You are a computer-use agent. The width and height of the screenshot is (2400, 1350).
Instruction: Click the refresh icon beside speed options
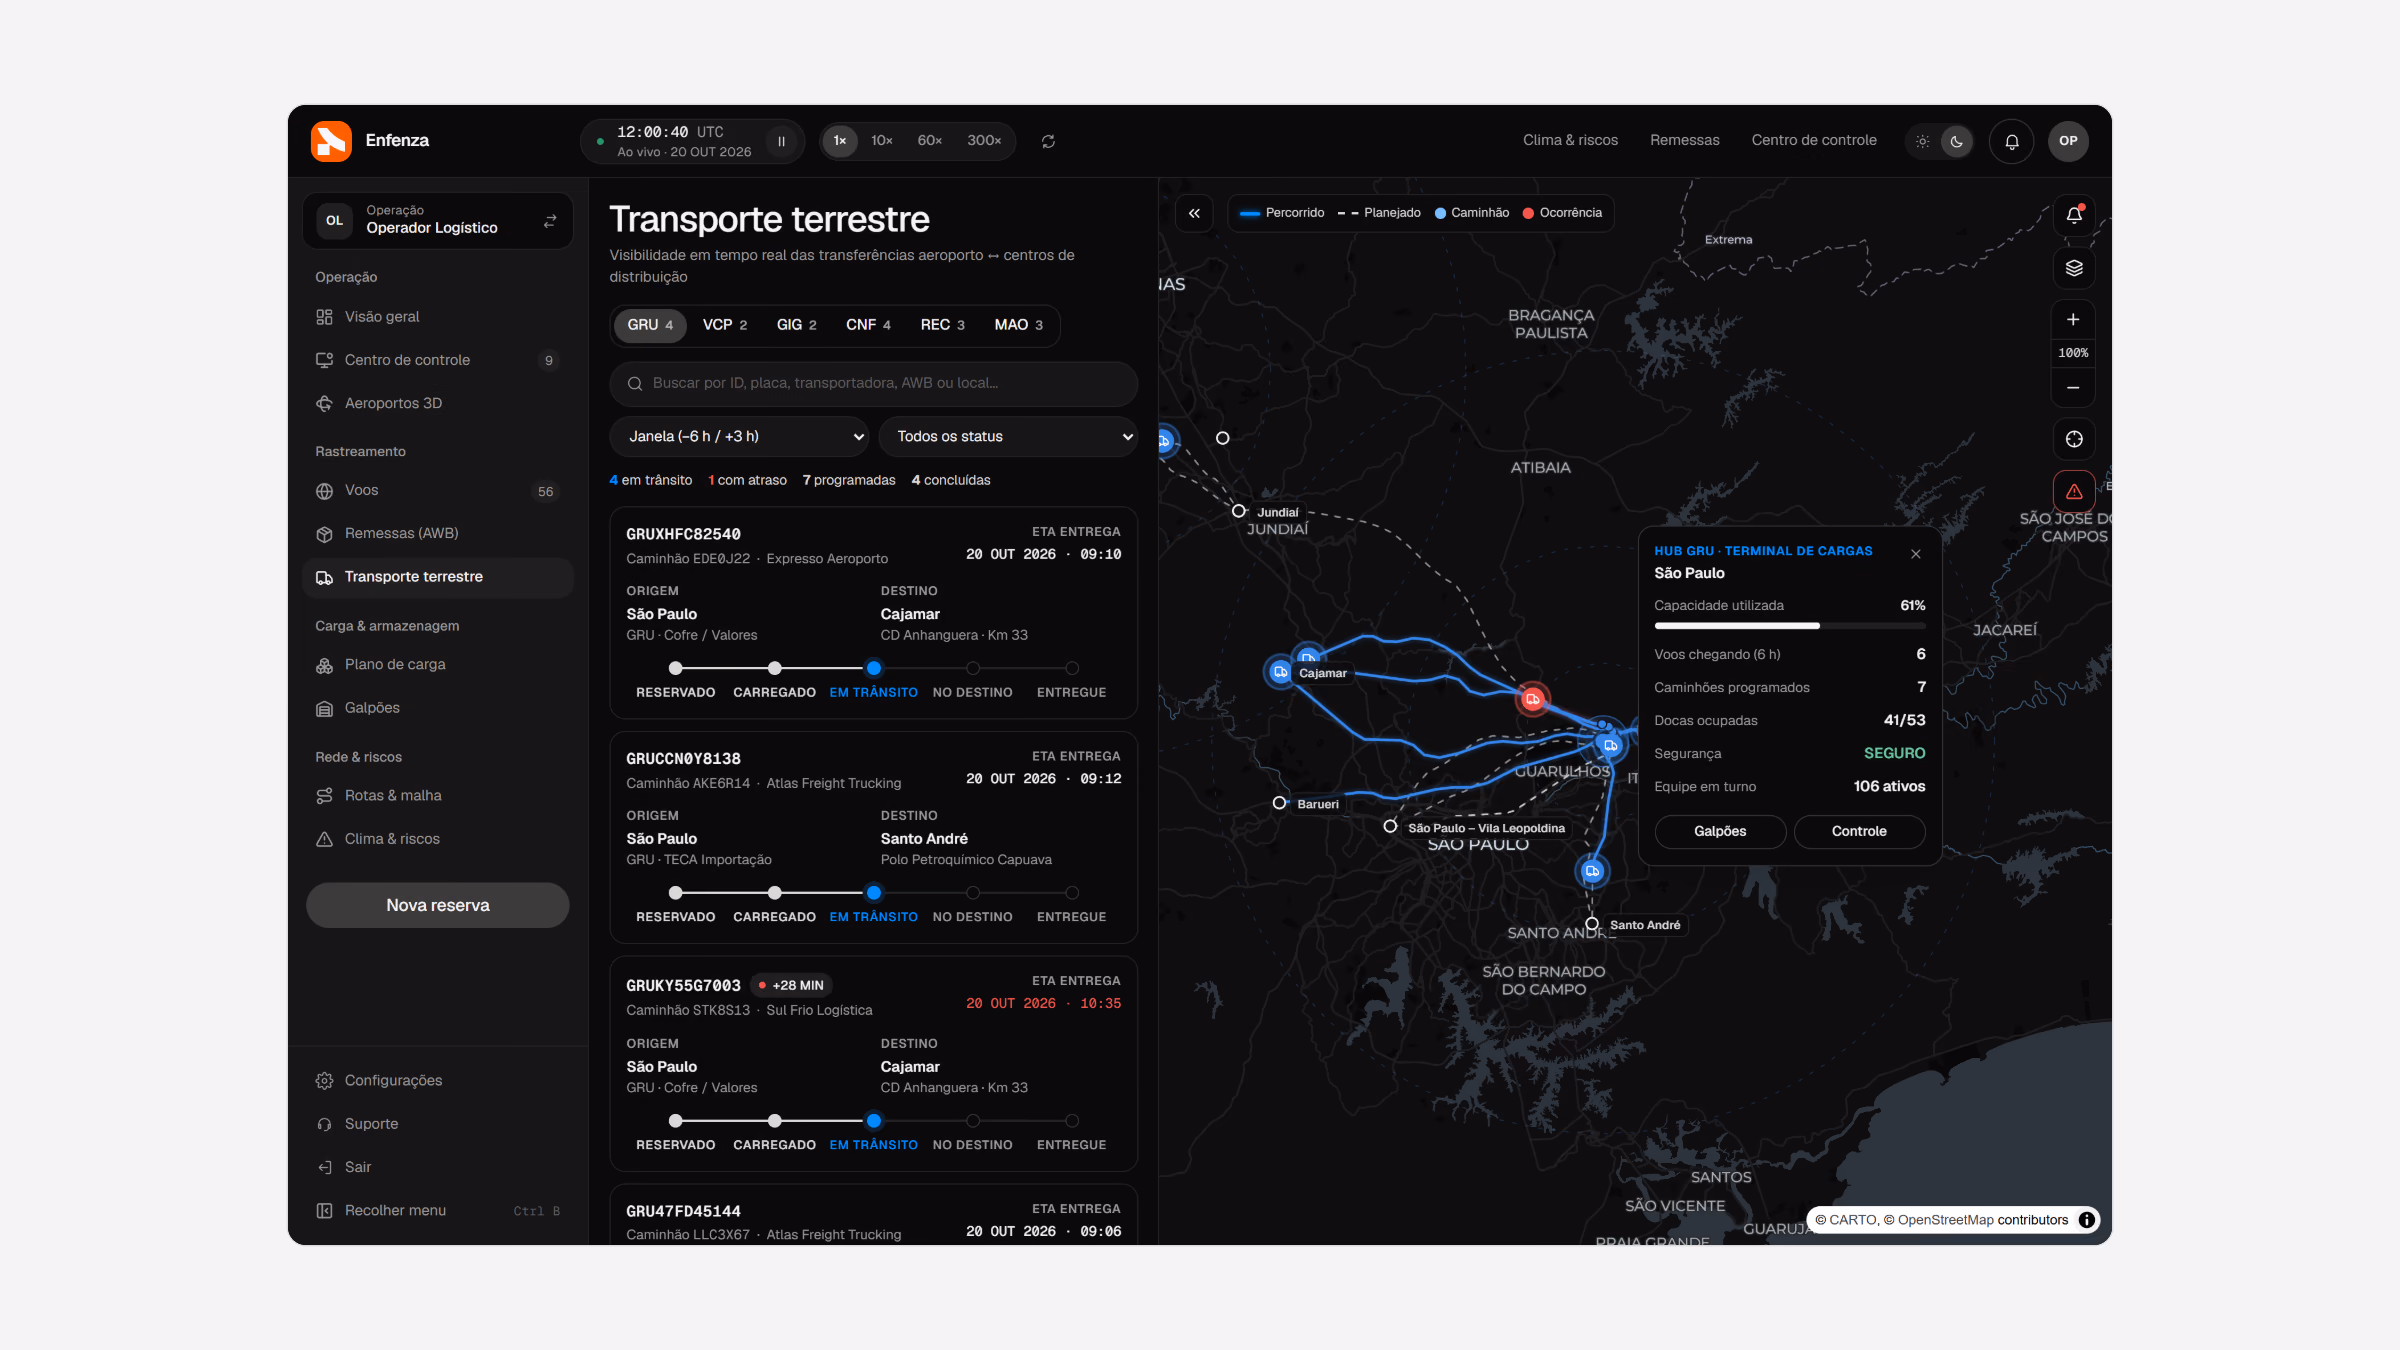(x=1048, y=141)
